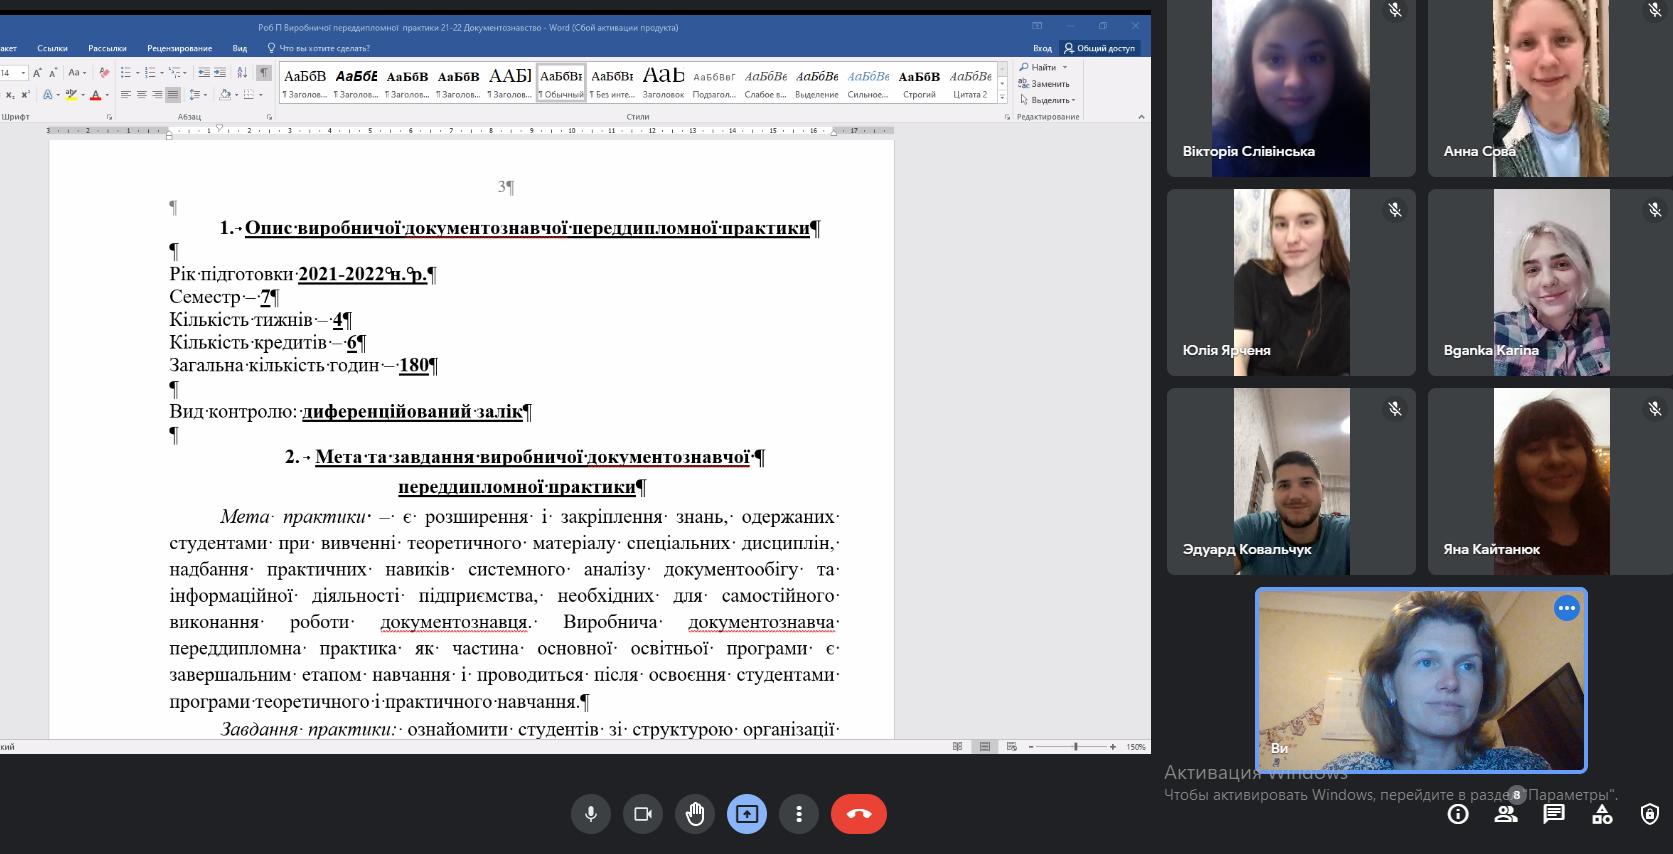Click the sort A-Z icon
This screenshot has height=854, width=1673.
click(242, 73)
